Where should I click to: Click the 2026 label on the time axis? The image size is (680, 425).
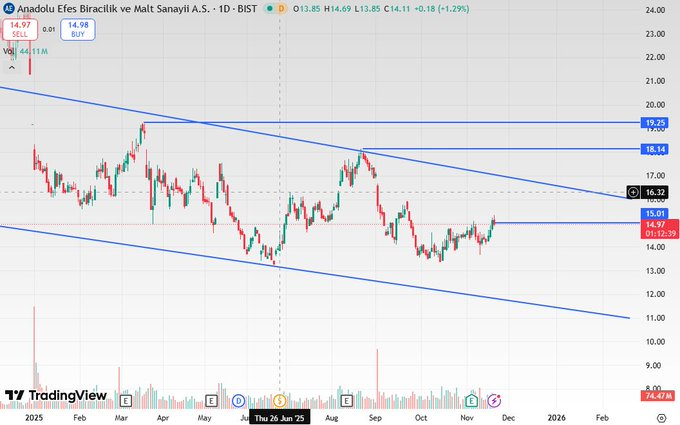click(x=557, y=418)
